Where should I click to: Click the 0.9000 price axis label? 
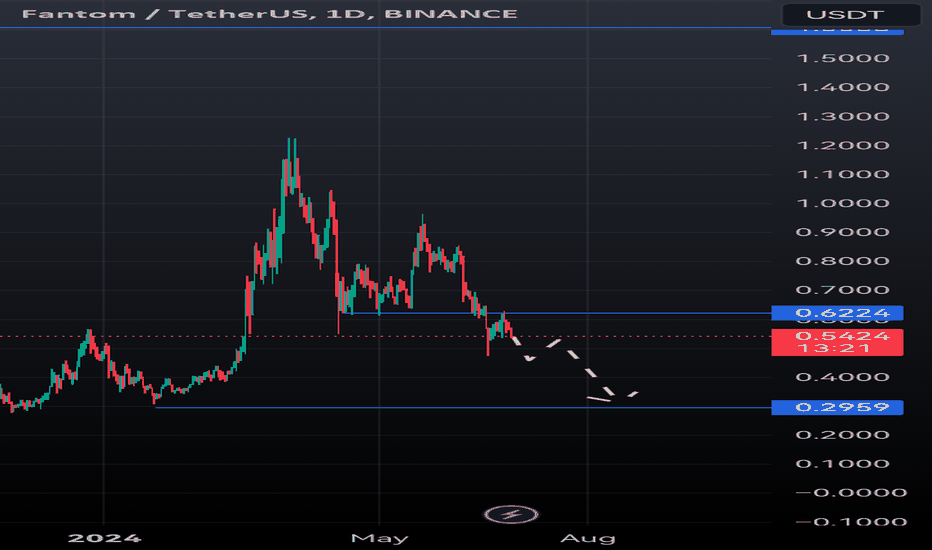point(843,232)
